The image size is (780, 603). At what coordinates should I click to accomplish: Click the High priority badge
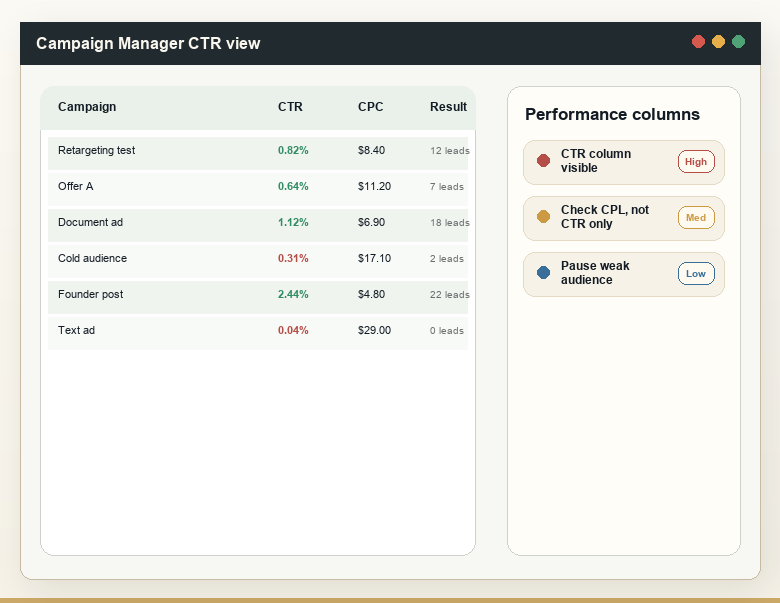click(x=696, y=162)
